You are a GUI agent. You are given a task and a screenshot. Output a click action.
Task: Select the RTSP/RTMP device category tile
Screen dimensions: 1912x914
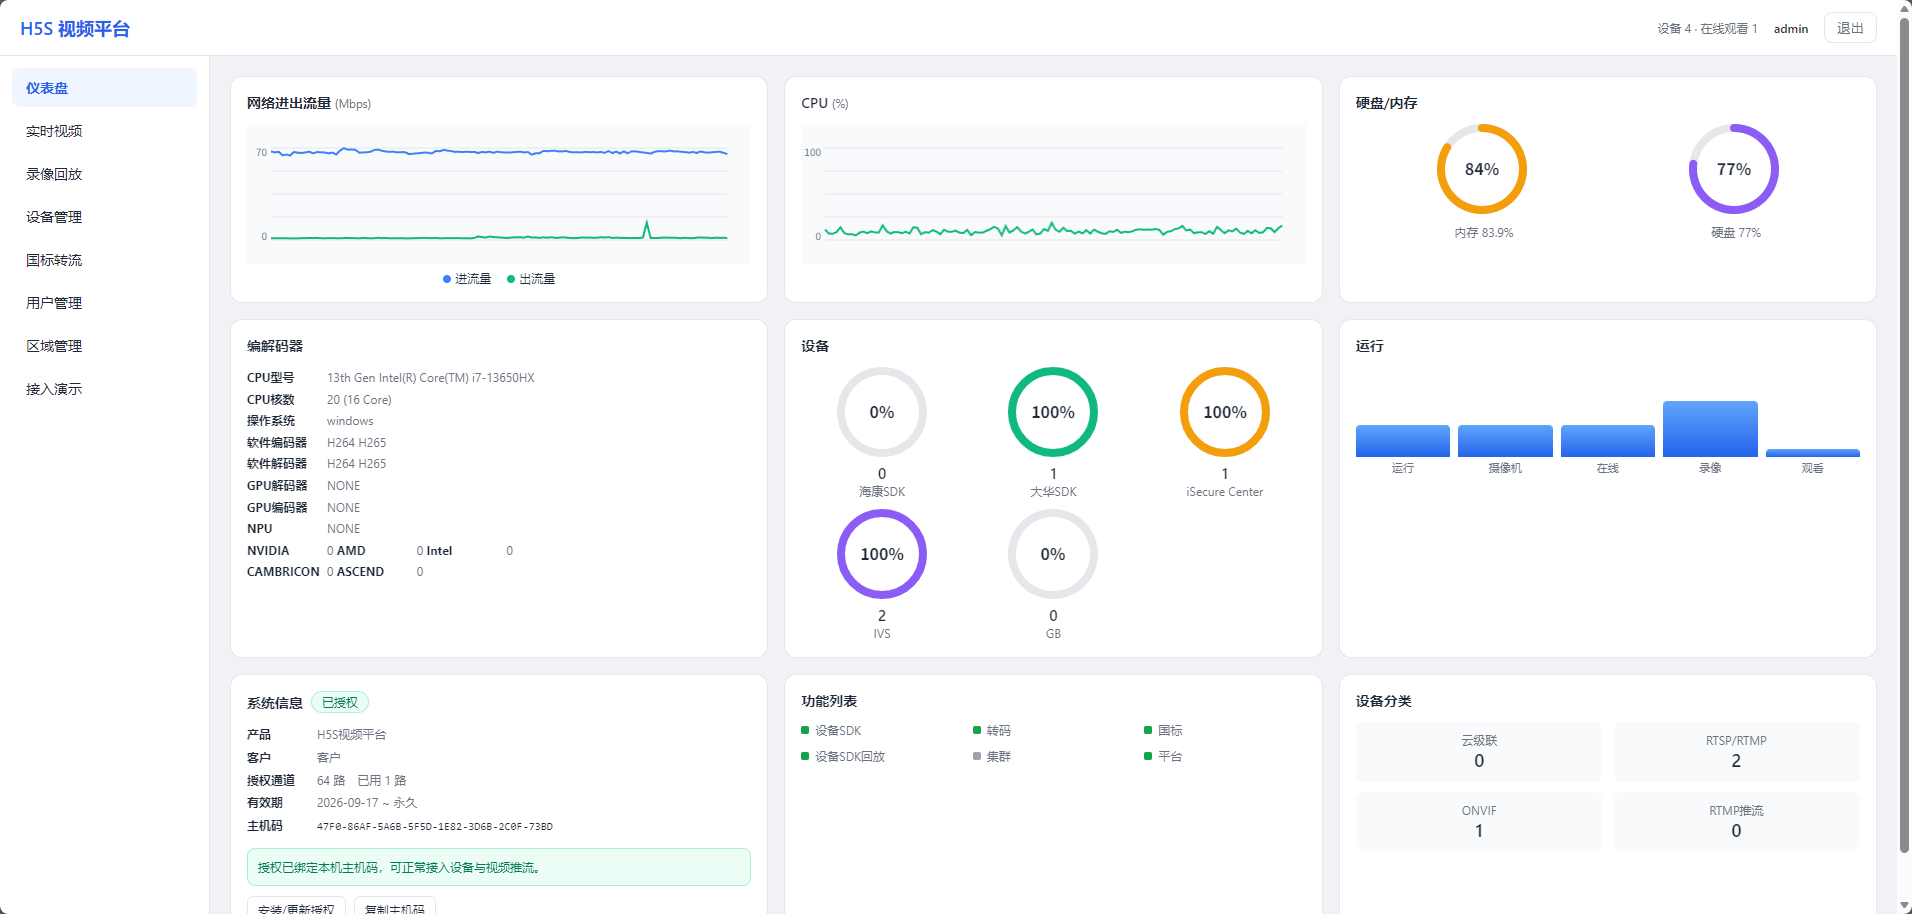[x=1736, y=752]
